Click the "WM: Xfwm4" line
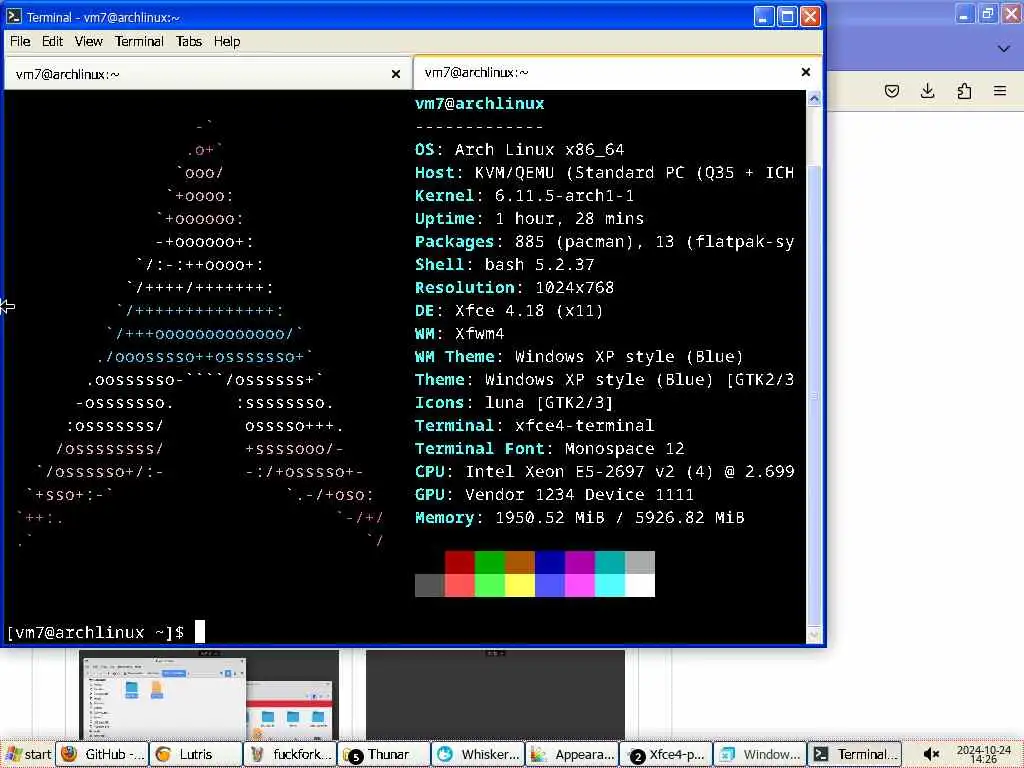Viewport: 1024px width, 768px height. pos(460,334)
